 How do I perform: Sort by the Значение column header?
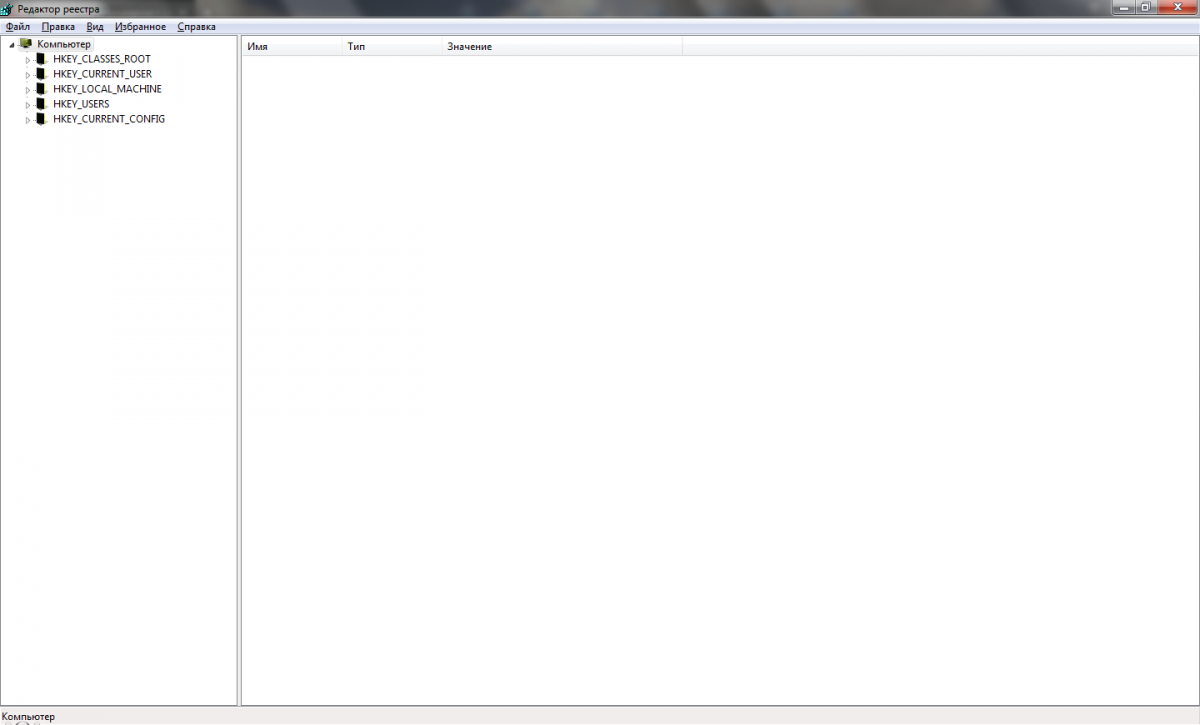pyautogui.click(x=562, y=47)
